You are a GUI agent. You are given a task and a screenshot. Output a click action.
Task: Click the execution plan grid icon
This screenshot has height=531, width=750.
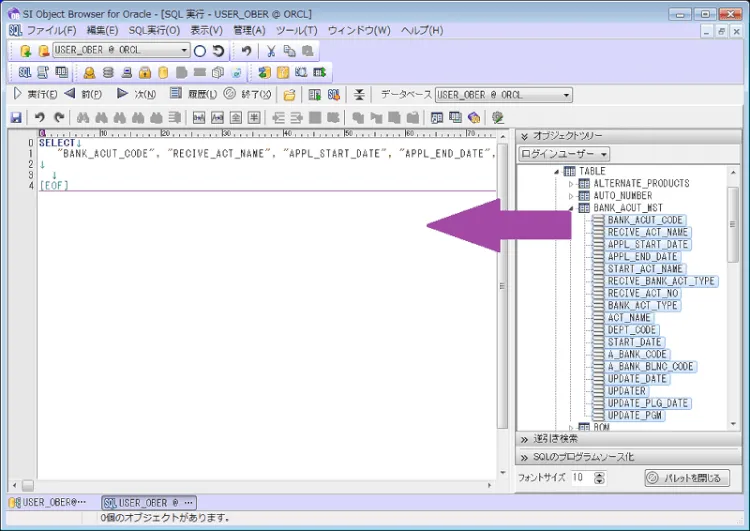[x=315, y=95]
